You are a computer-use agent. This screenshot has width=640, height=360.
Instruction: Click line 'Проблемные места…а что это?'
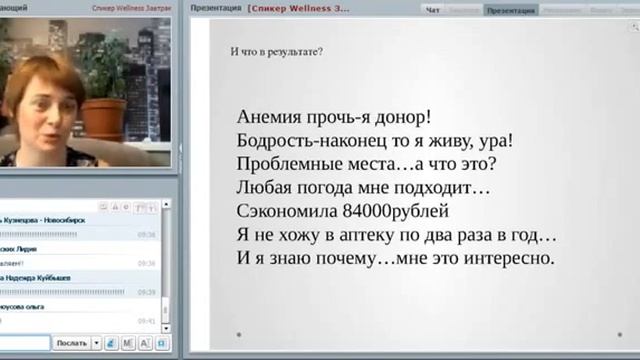[367, 164]
